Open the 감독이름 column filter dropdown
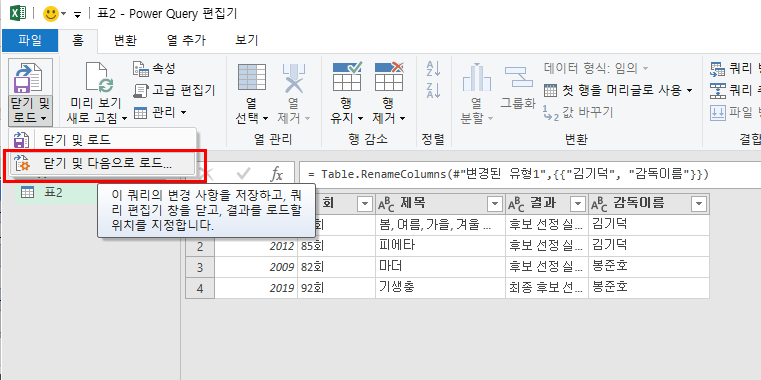Viewport: 761px width, 380px height. 699,205
